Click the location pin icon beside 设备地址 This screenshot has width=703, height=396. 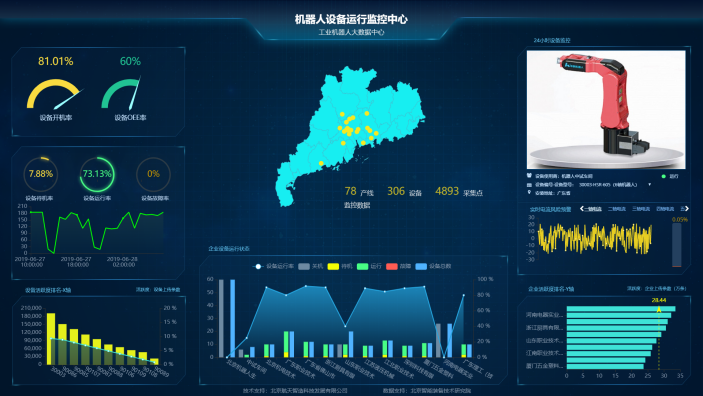point(529,192)
